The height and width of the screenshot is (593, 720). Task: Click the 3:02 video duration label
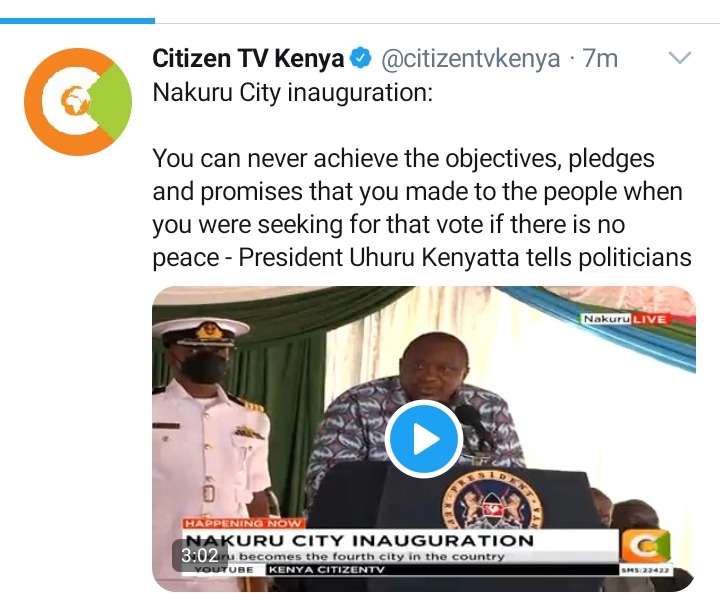click(199, 555)
